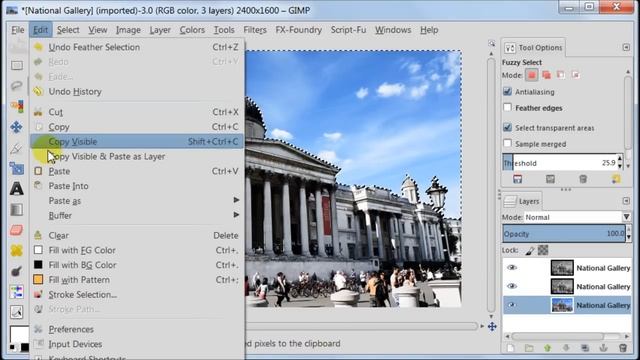Disable the Antialiasing checkbox

[507, 91]
